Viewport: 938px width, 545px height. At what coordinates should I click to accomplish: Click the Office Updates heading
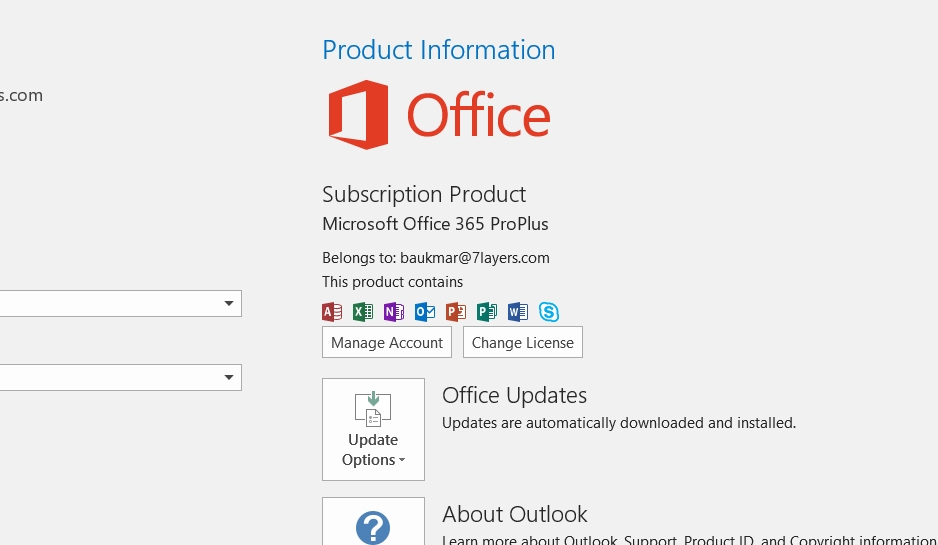pos(514,395)
